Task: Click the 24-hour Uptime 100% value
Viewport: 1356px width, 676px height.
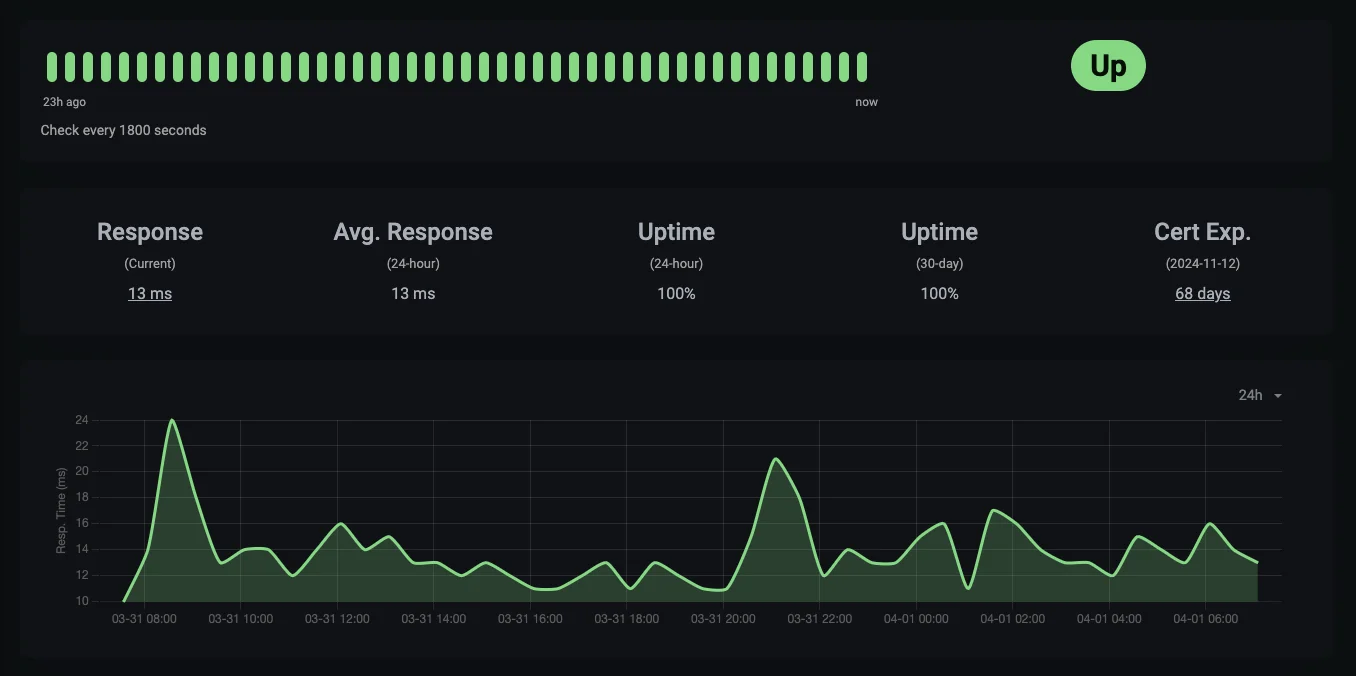Action: pos(676,293)
